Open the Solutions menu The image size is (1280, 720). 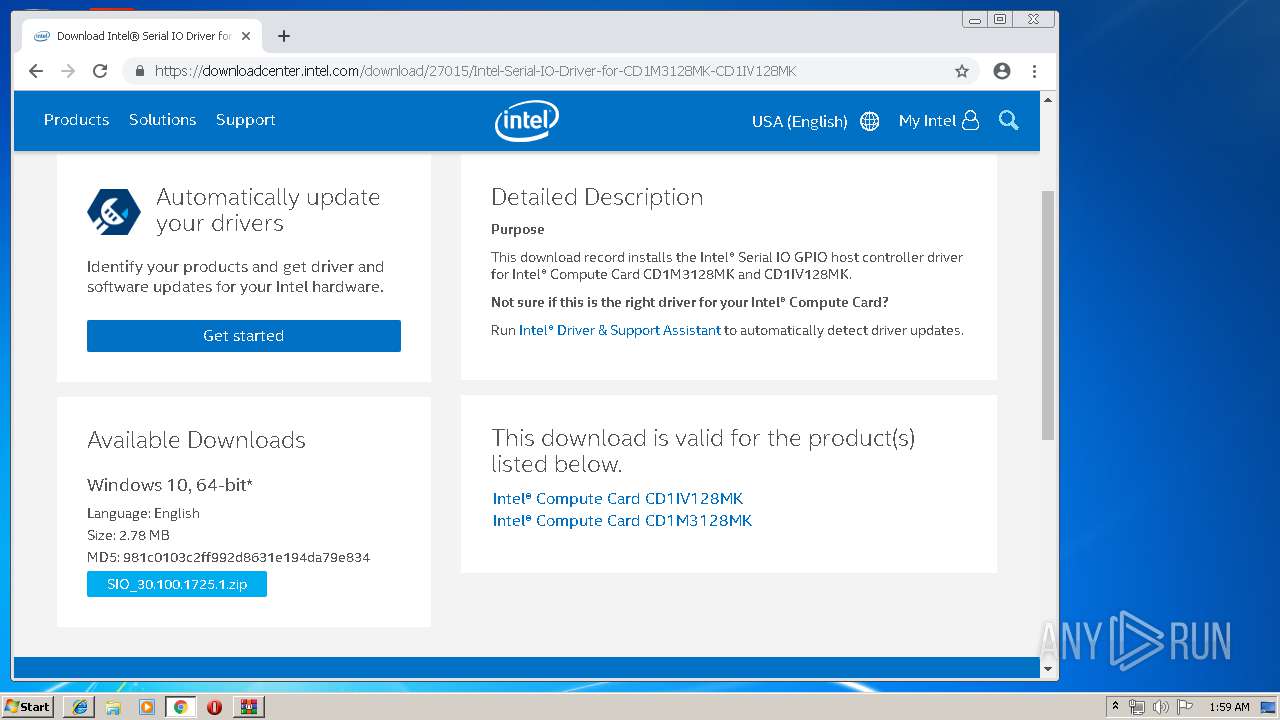coord(162,120)
